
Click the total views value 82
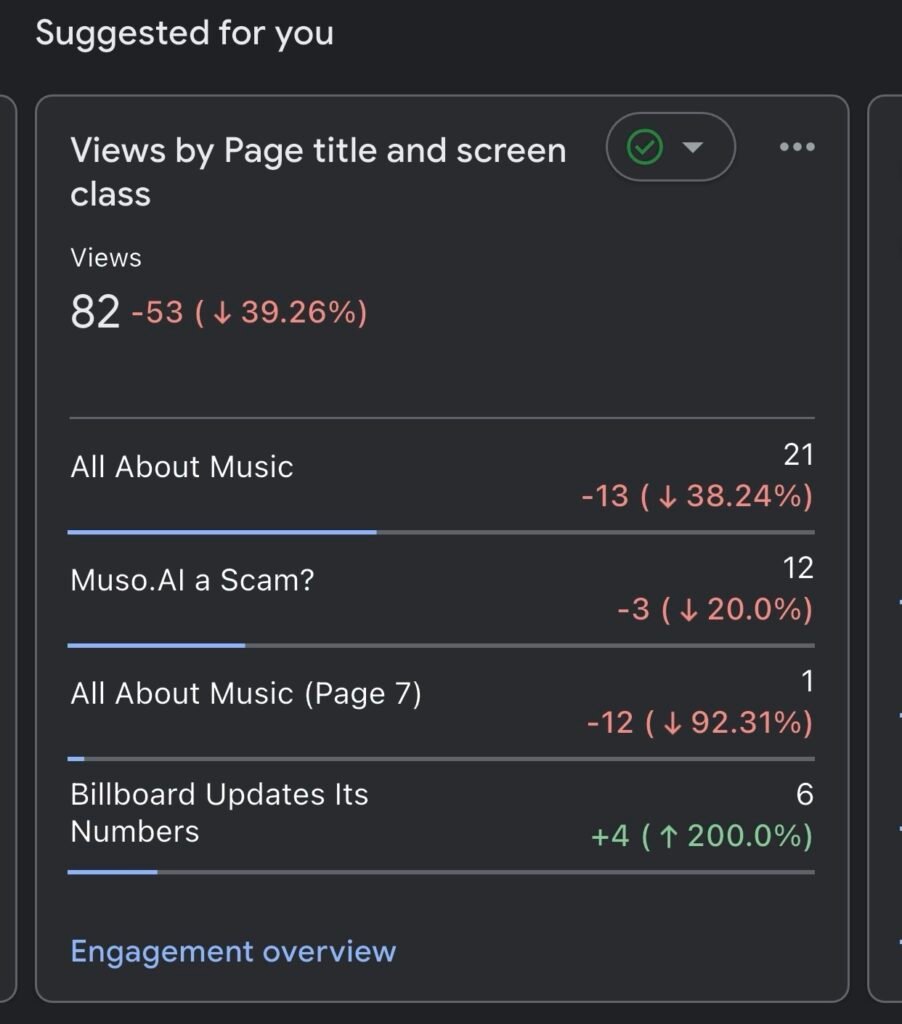coord(95,312)
